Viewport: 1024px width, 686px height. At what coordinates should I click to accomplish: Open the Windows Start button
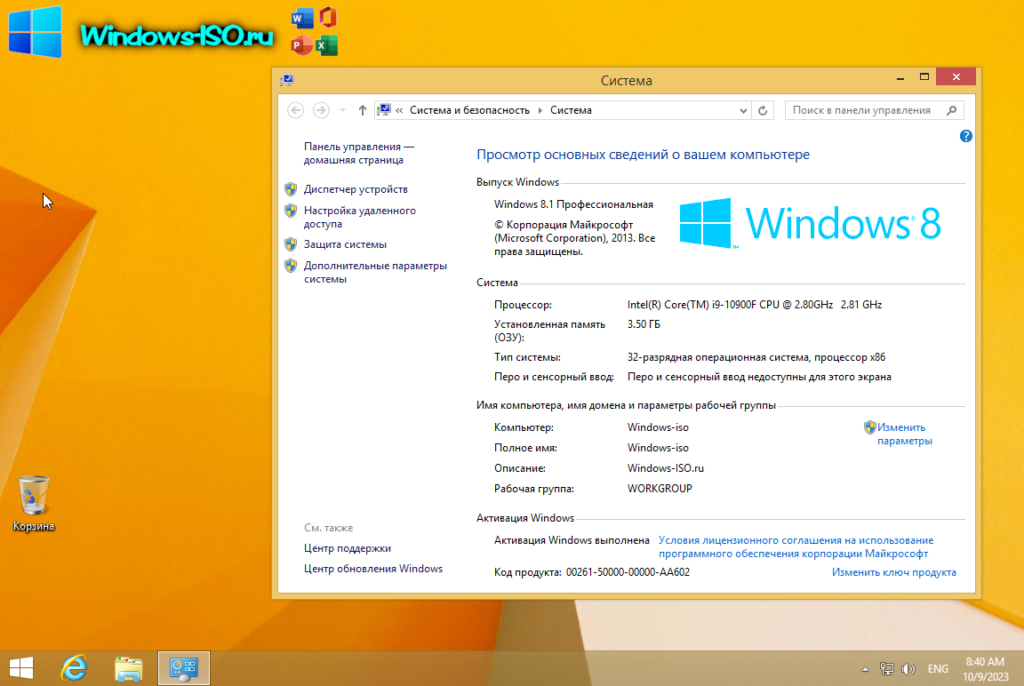[22, 668]
